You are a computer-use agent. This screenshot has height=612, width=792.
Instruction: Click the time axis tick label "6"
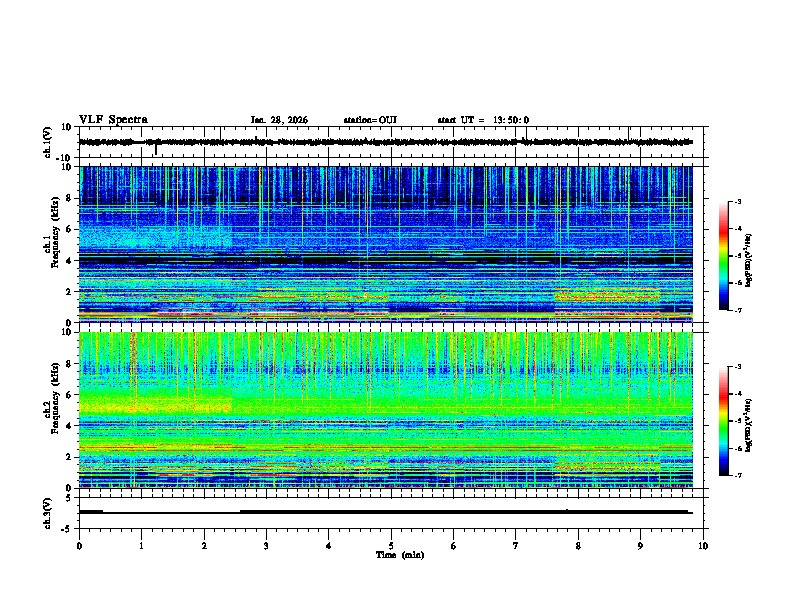click(454, 546)
